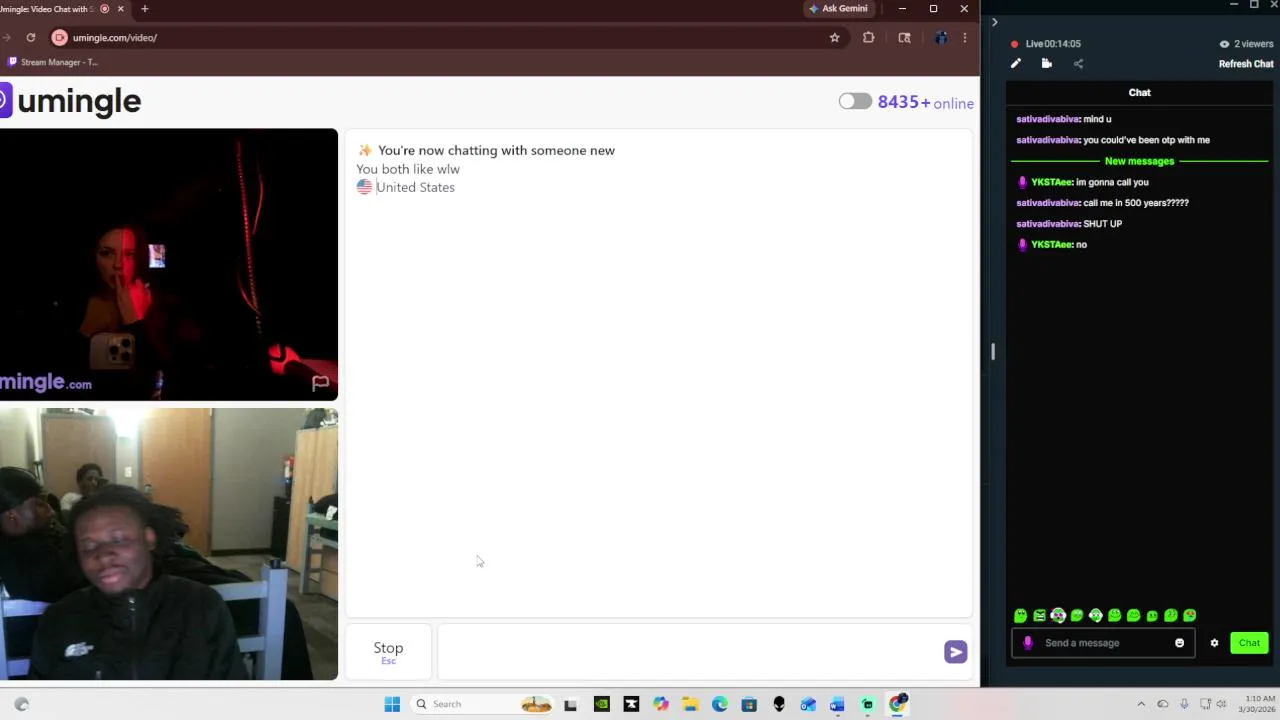
Task: Click the Umingle logo
Action: pyautogui.click(x=70, y=101)
